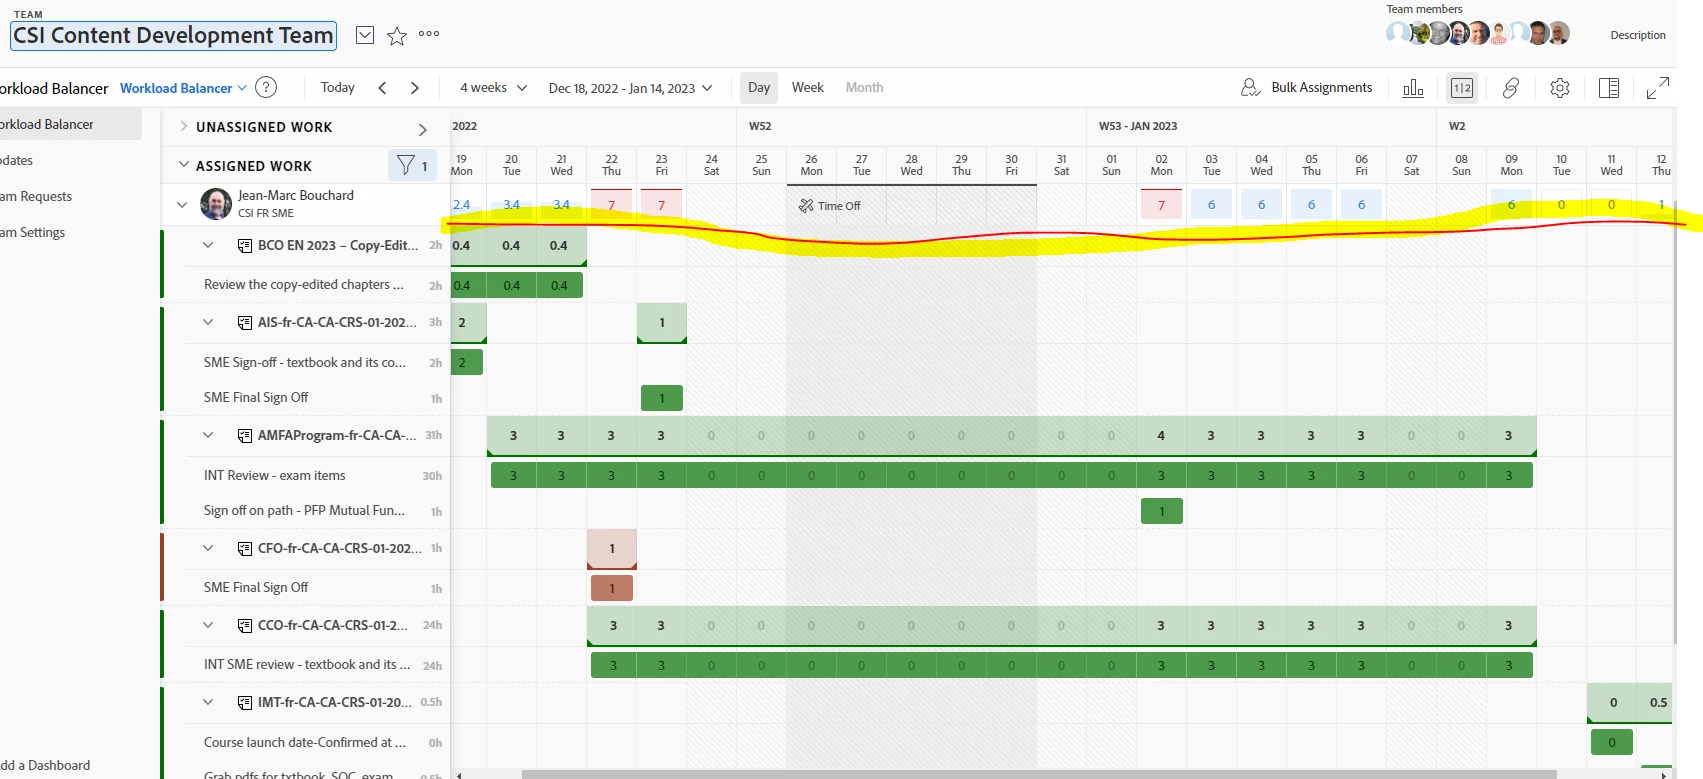Collapse the IMT-fr-CA-CA-CRS project
This screenshot has height=779, width=1703.
click(208, 702)
